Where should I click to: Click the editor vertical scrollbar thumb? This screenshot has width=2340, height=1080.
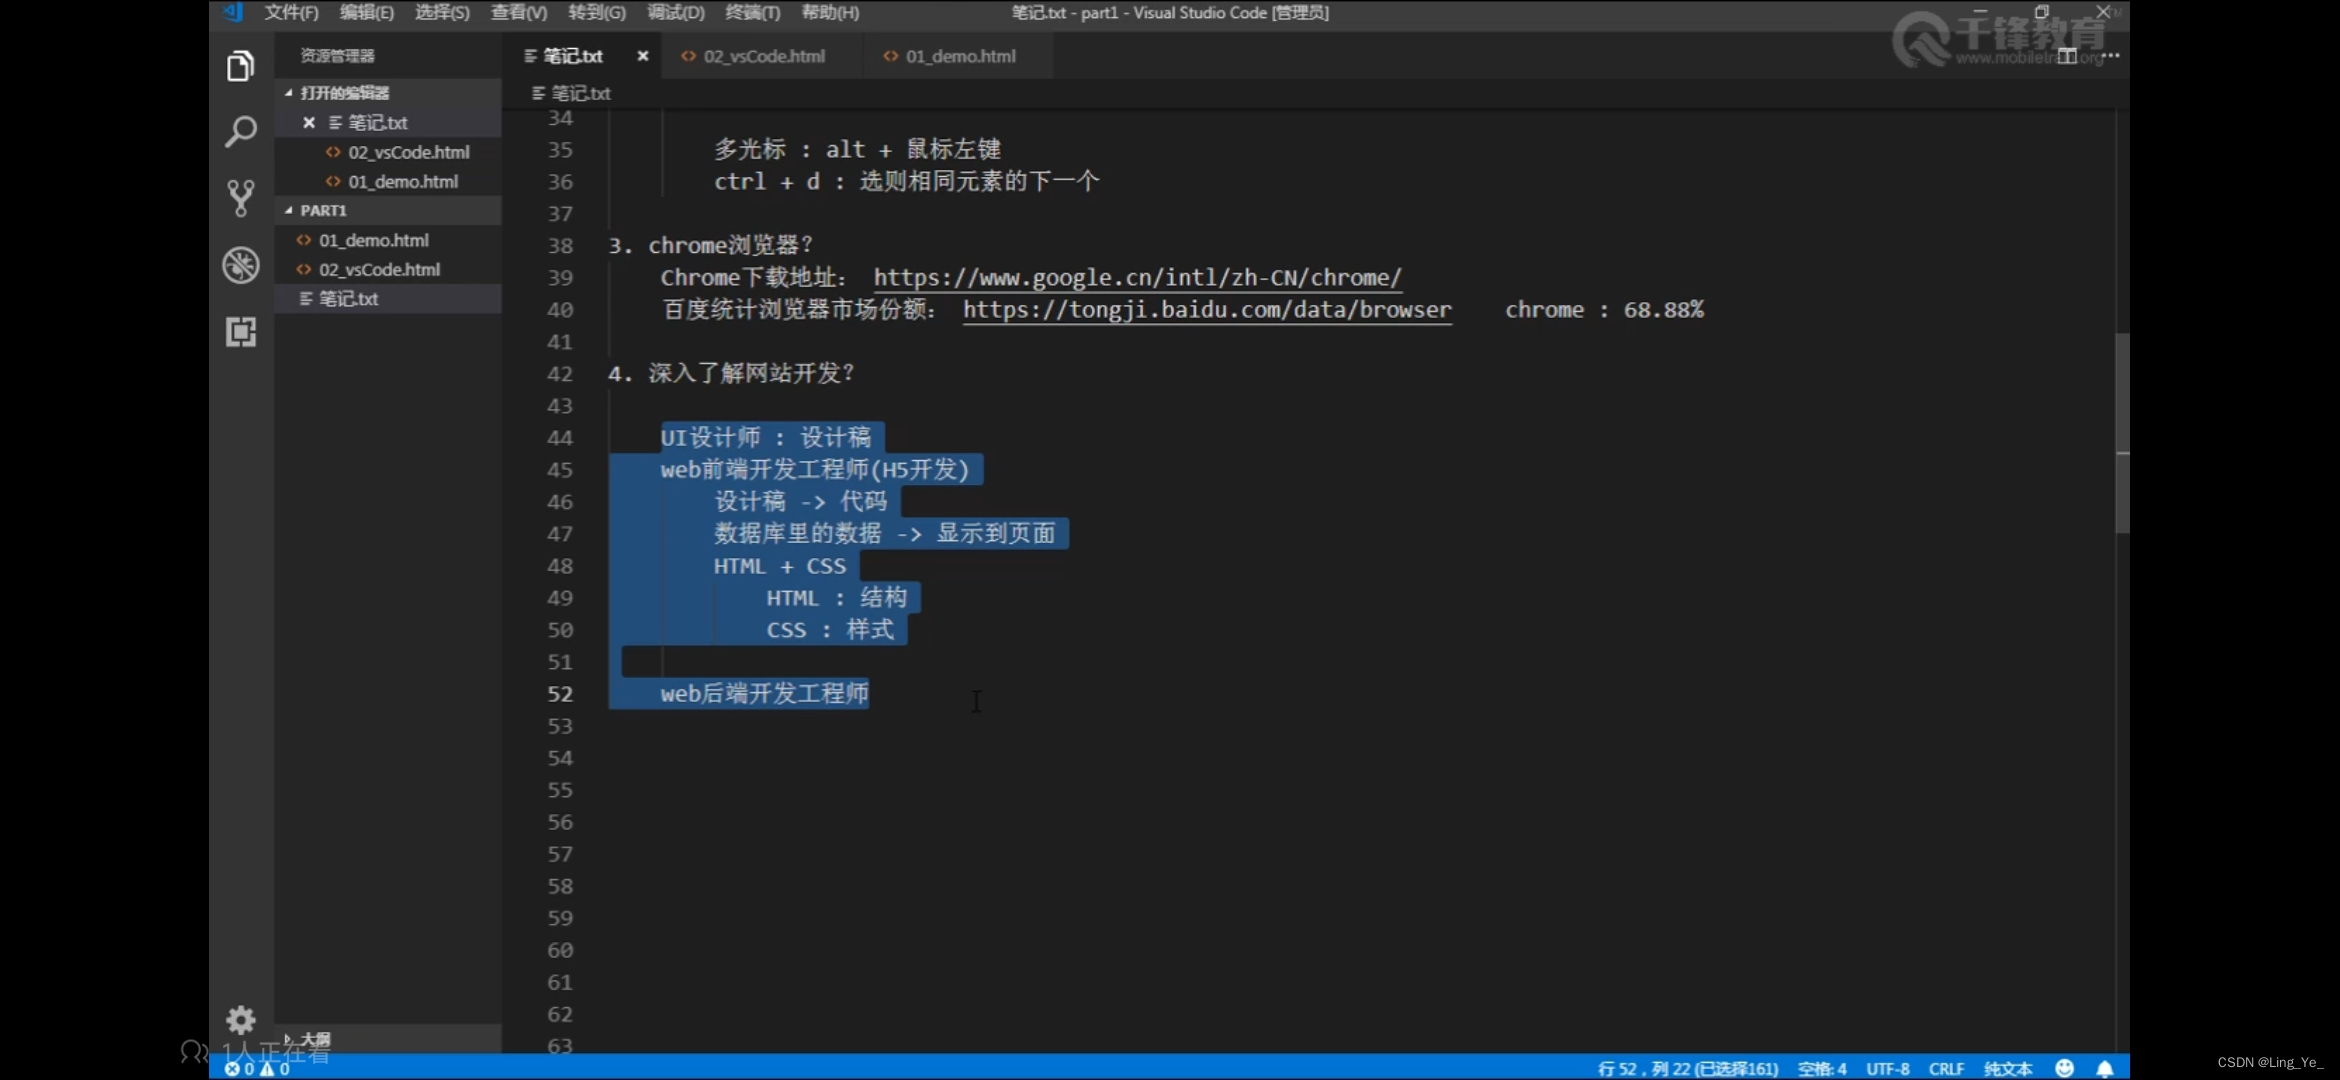click(2122, 432)
